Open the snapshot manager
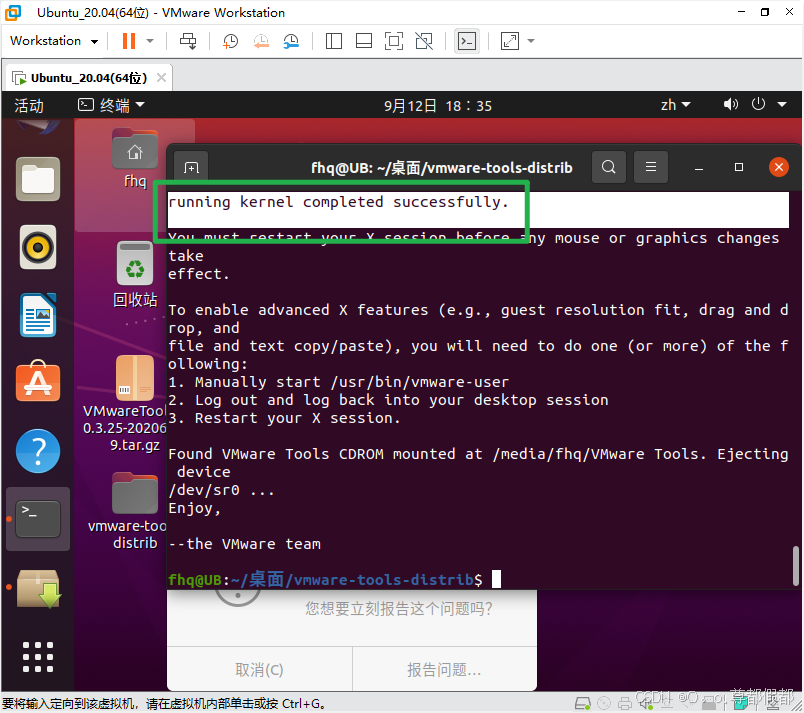Image resolution: width=804 pixels, height=713 pixels. click(291, 41)
